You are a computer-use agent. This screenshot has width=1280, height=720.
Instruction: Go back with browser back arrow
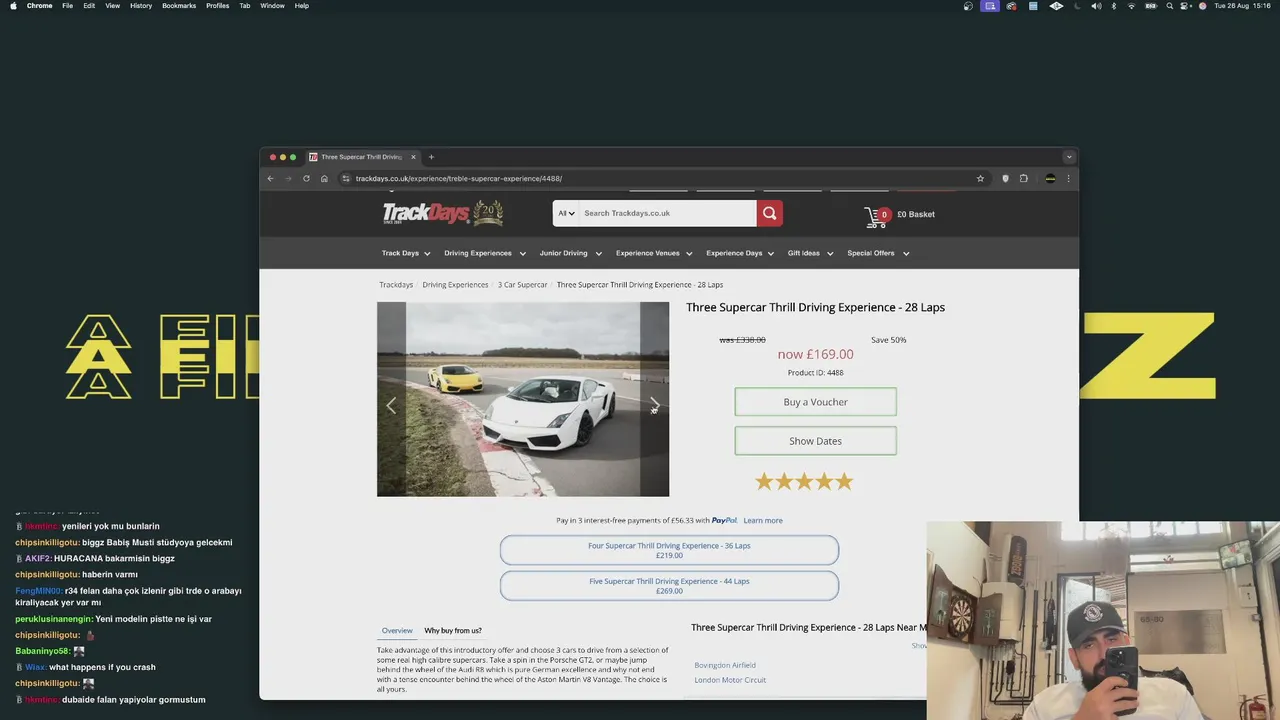(270, 179)
